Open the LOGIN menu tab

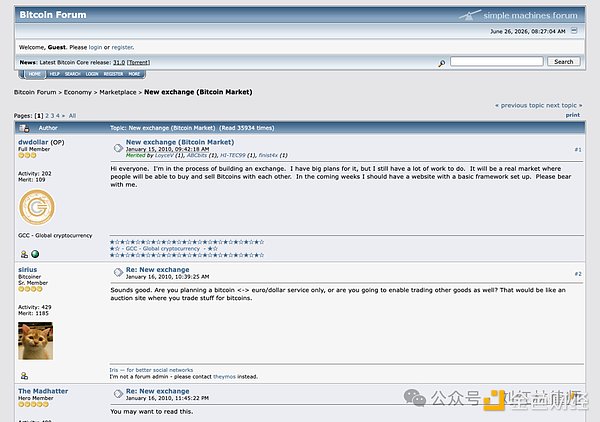[x=92, y=74]
